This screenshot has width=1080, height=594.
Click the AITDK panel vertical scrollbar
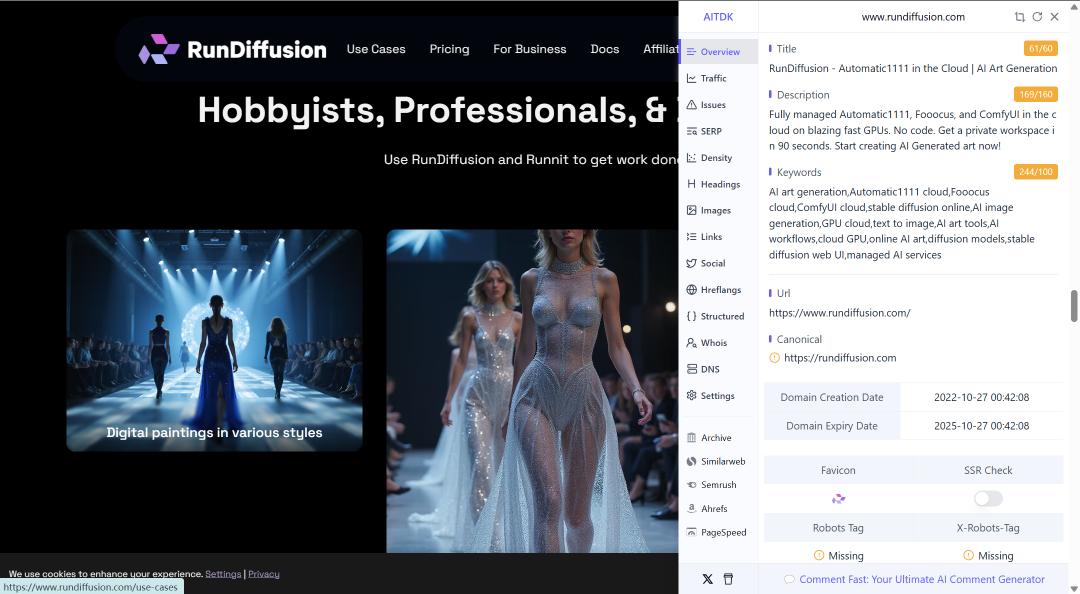(x=1073, y=306)
